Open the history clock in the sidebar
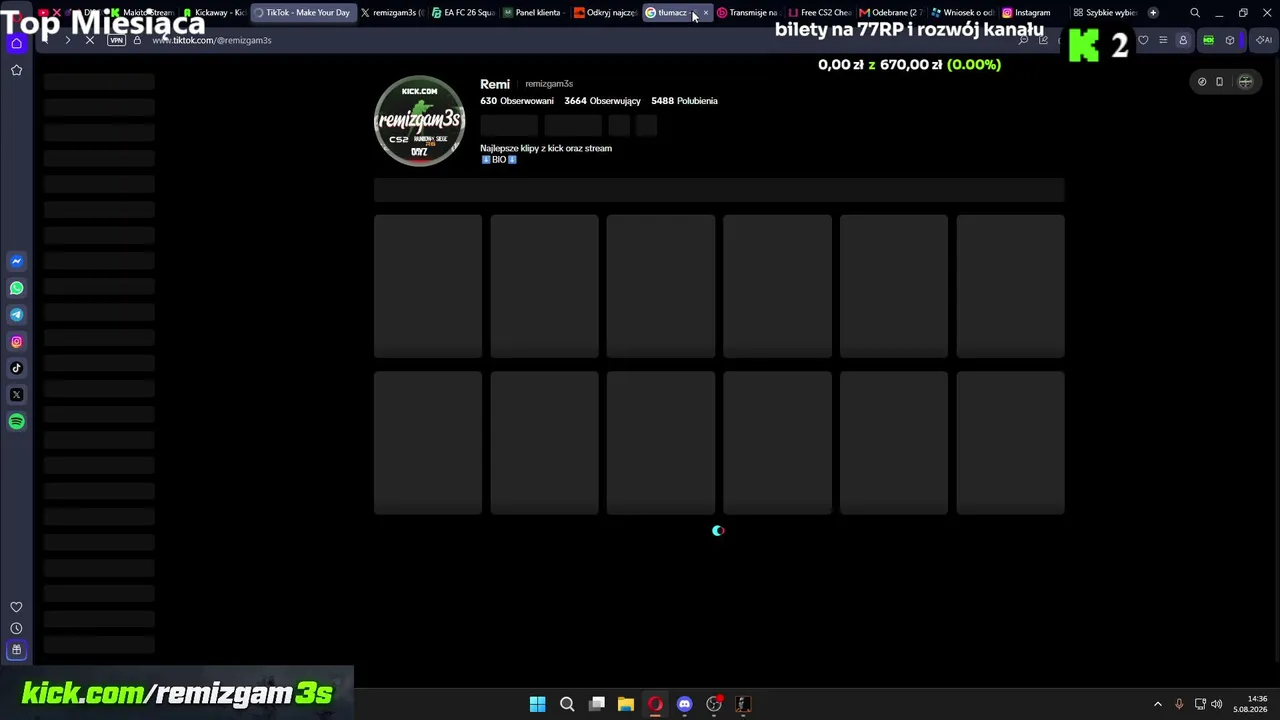1280x720 pixels. tap(16, 628)
